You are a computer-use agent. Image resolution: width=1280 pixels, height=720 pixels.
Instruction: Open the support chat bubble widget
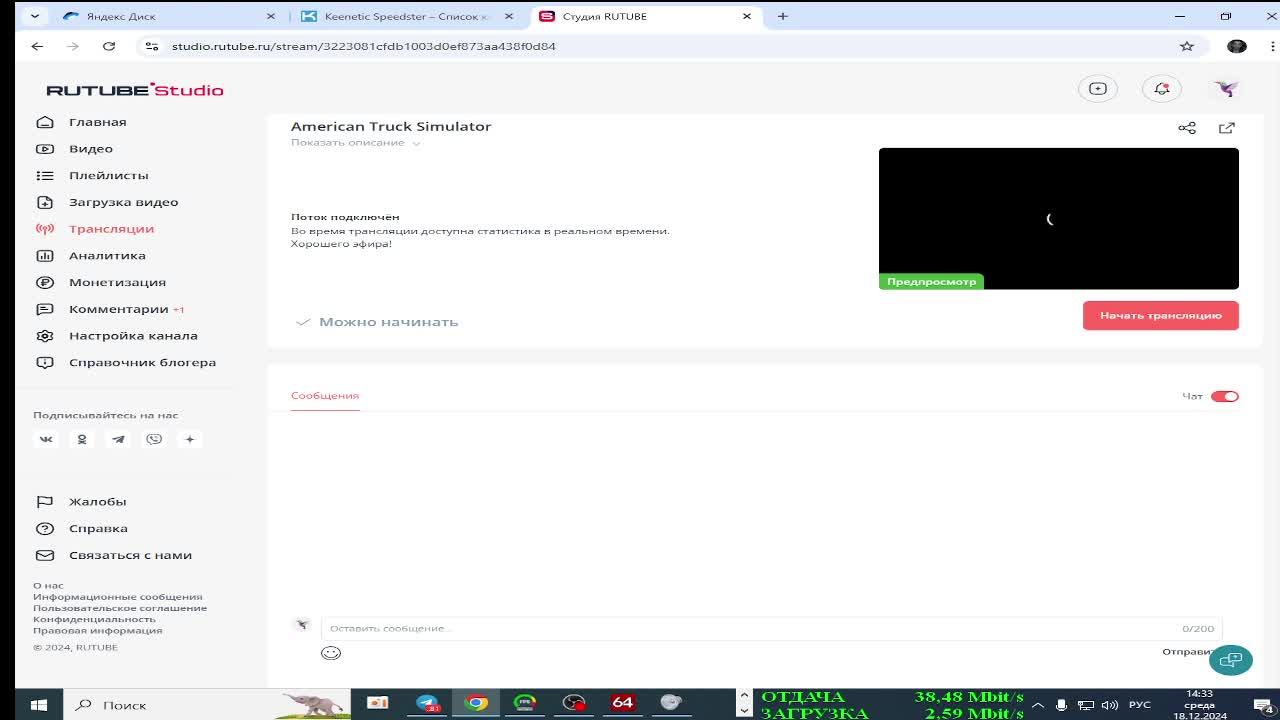click(1231, 660)
